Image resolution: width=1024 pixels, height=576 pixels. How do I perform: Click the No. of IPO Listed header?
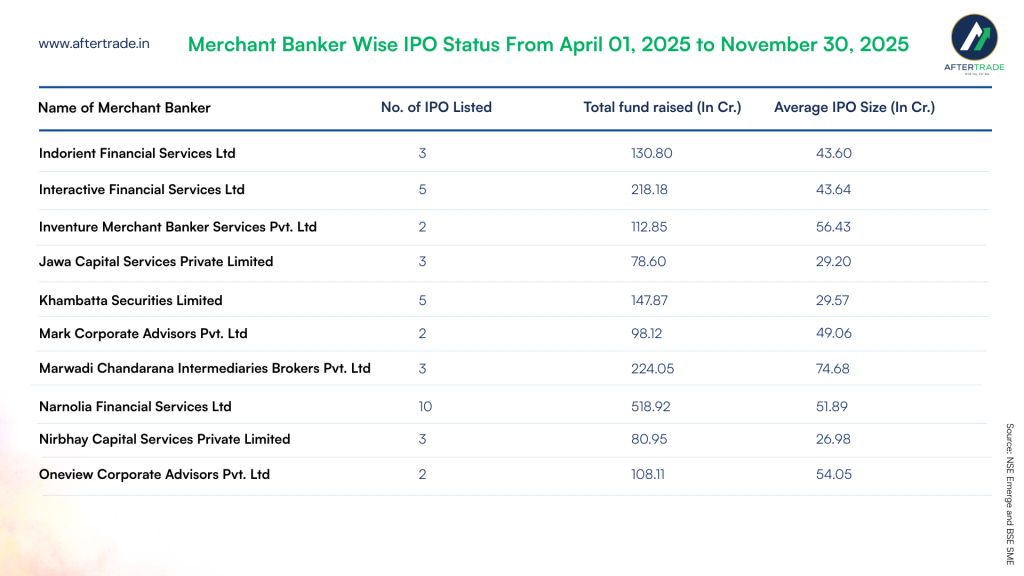click(x=436, y=107)
